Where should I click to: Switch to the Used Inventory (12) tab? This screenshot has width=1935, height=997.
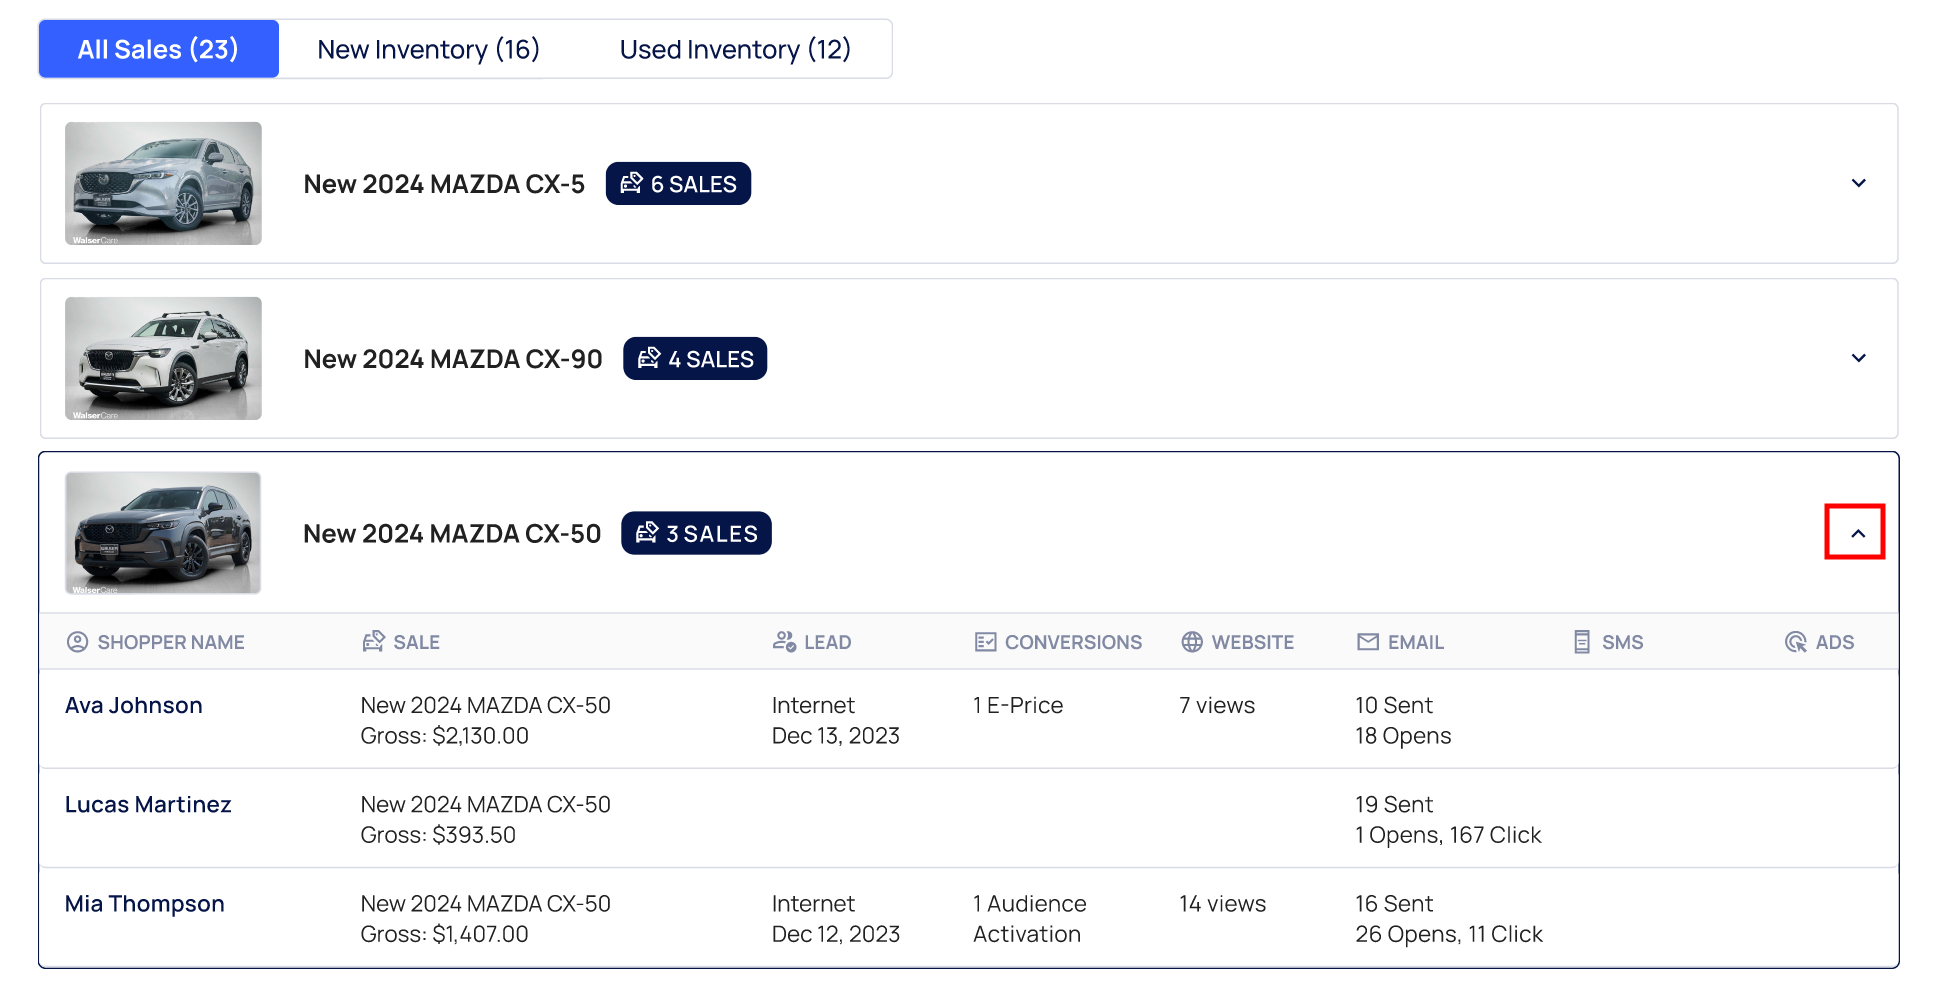(734, 49)
